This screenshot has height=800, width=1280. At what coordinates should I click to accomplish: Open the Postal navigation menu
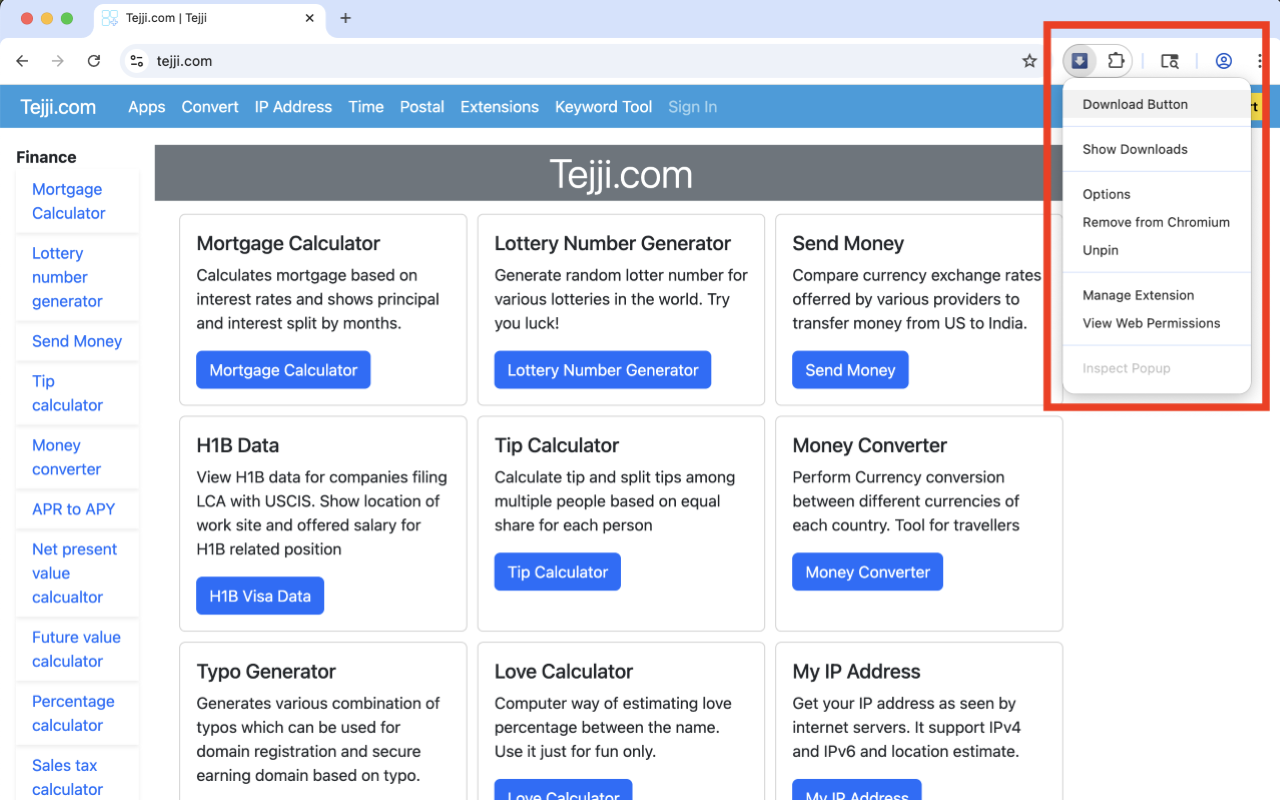(422, 107)
